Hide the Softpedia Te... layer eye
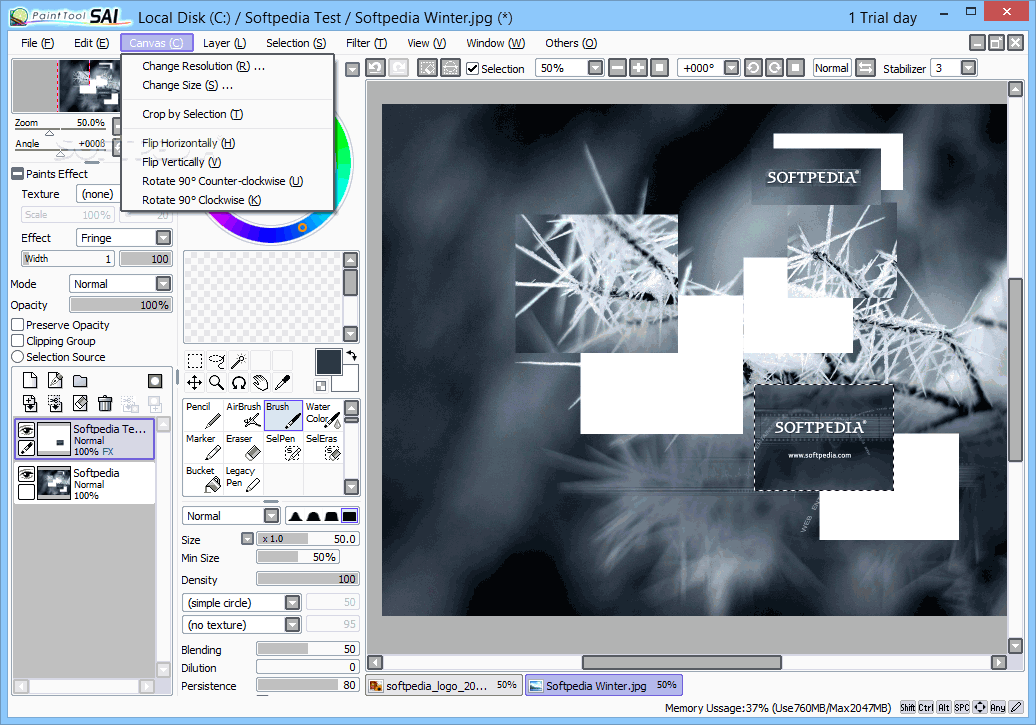This screenshot has height=725, width=1036. click(26, 430)
